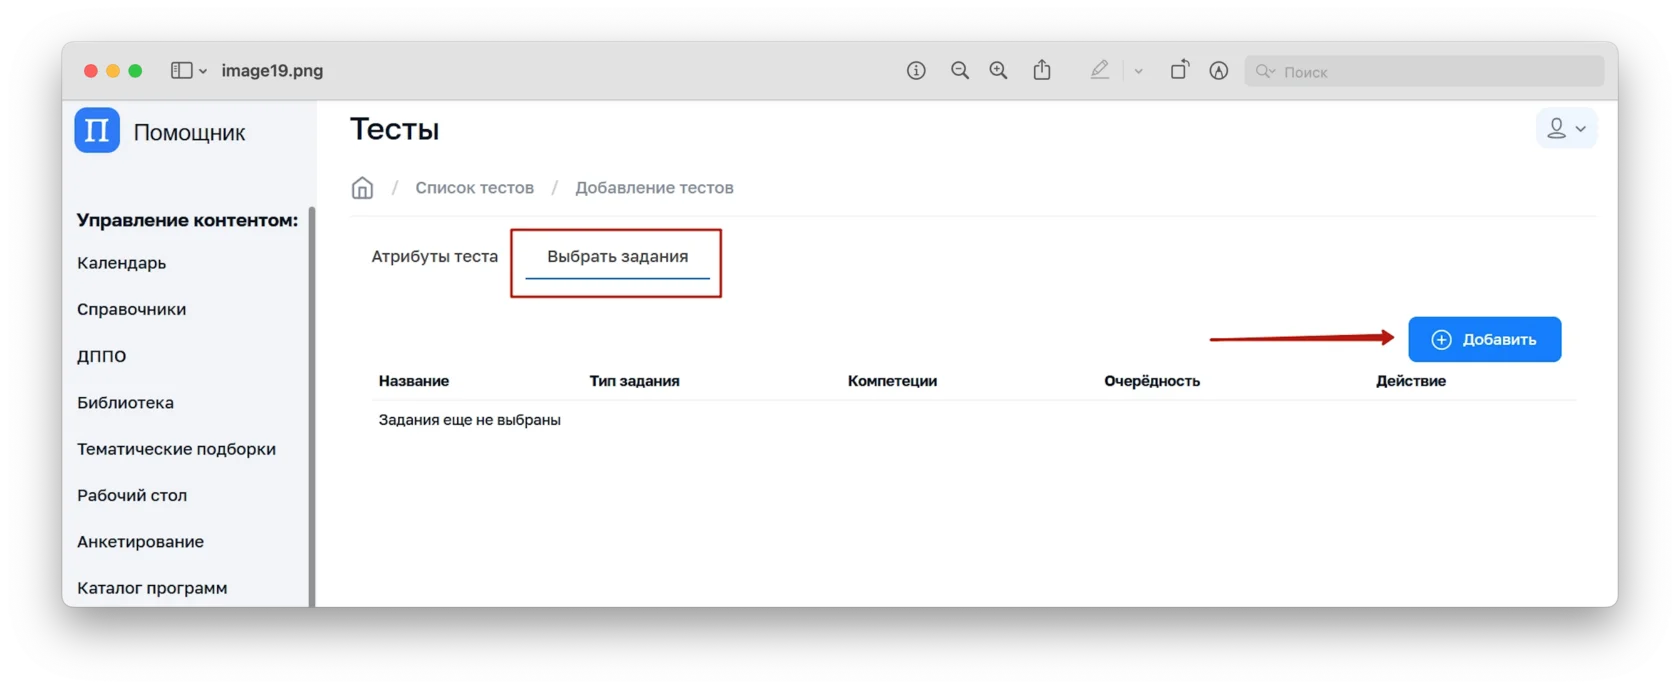Image resolution: width=1680 pixels, height=689 pixels.
Task: Activate the Markup pen icon
Action: 1100,70
